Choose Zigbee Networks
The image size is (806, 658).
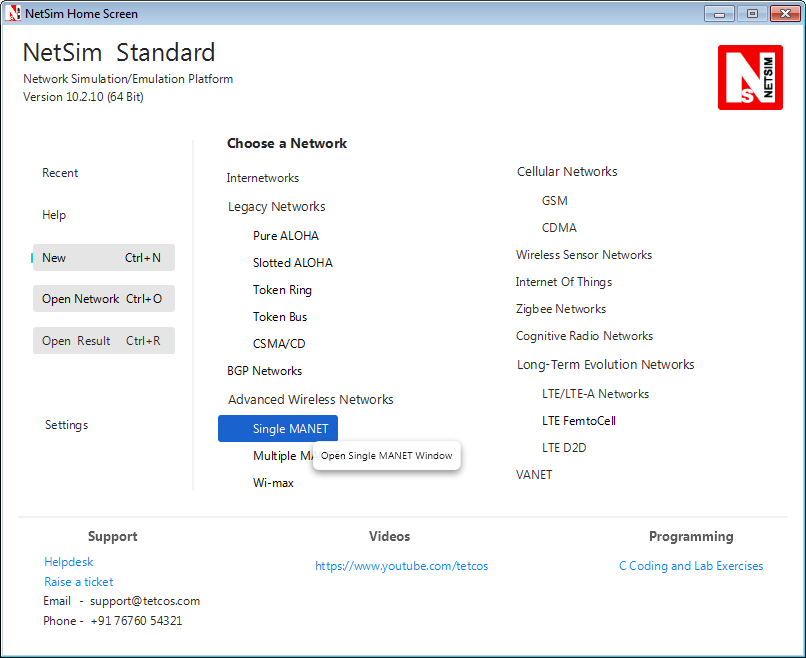561,309
